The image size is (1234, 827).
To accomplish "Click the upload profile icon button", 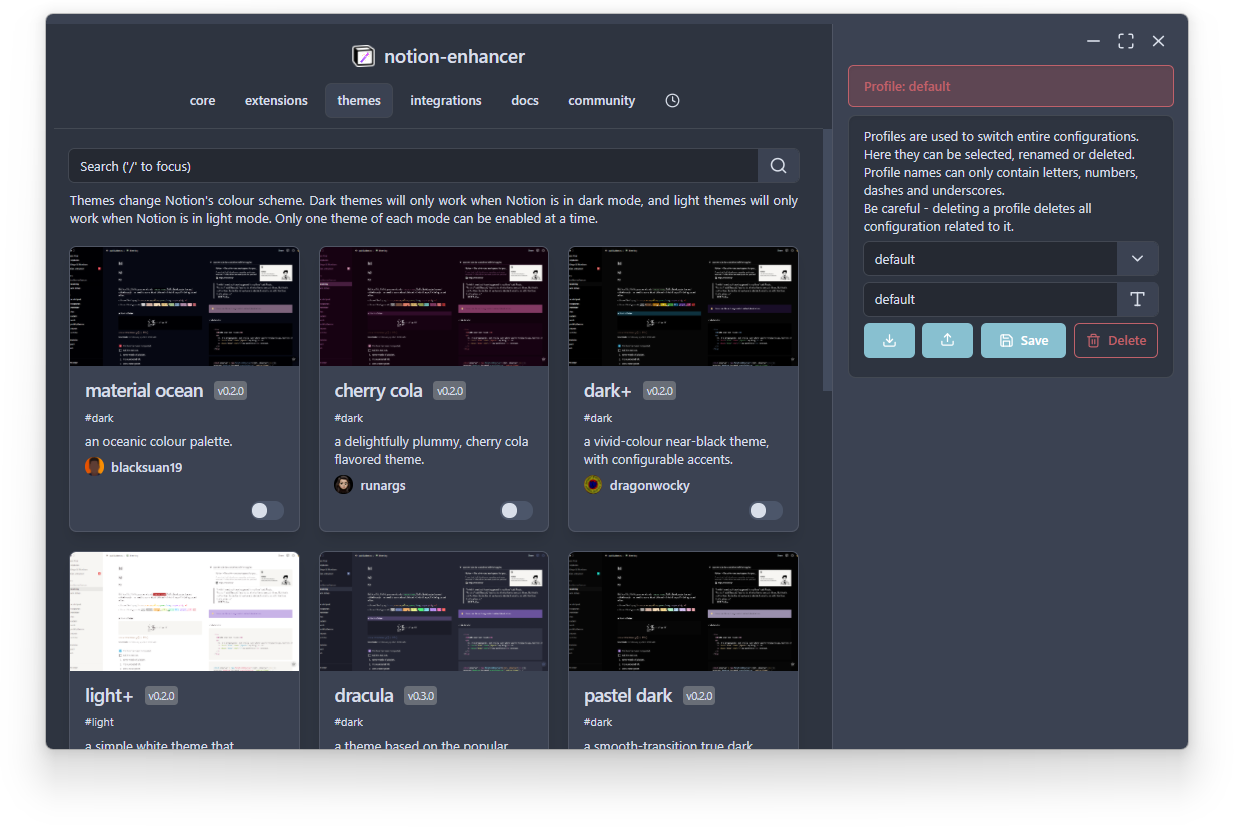I will [x=947, y=340].
